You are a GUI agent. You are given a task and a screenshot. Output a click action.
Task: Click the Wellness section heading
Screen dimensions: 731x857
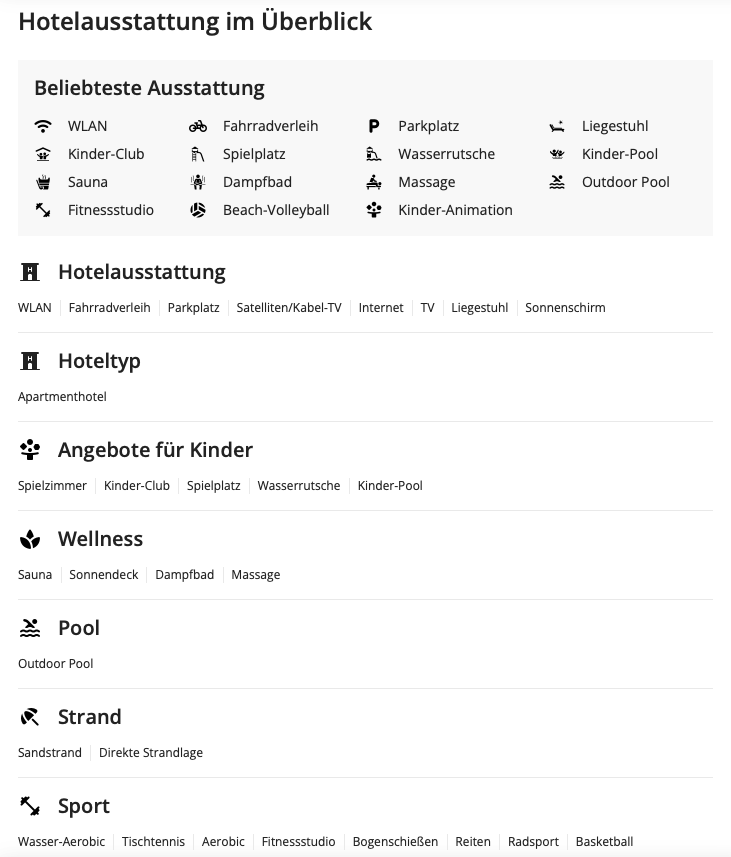coord(100,539)
